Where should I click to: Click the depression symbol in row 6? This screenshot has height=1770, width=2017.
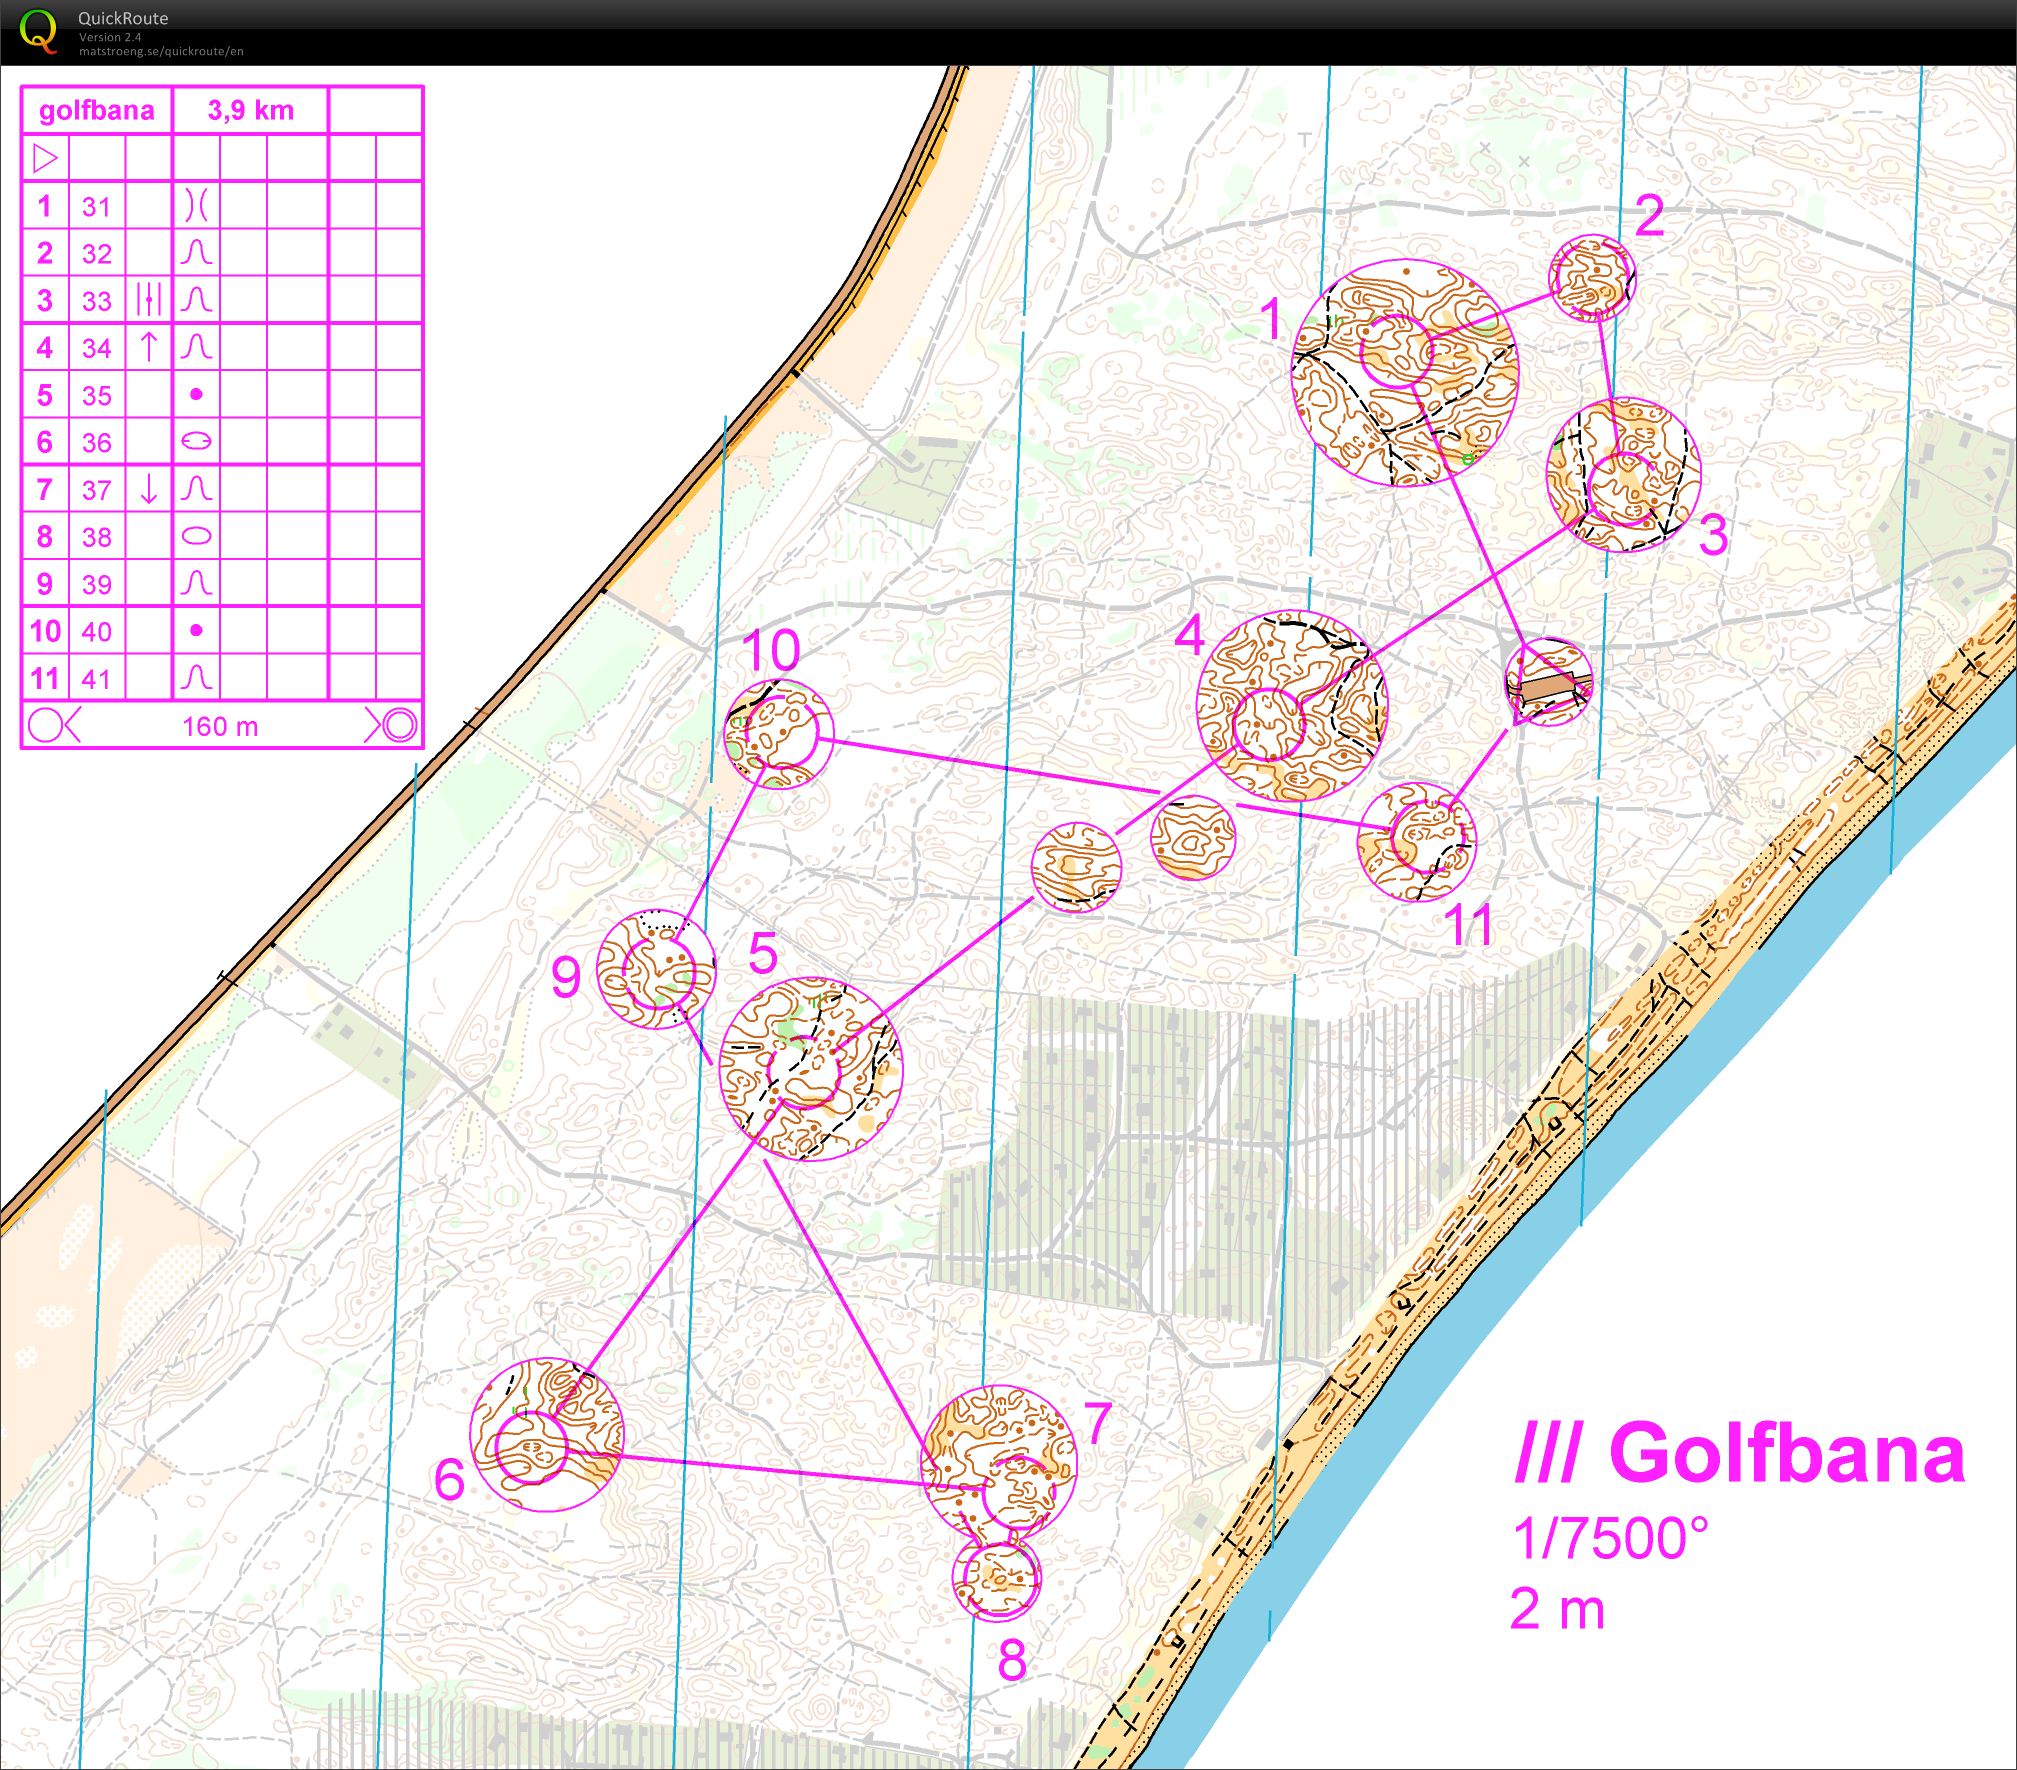coord(197,441)
